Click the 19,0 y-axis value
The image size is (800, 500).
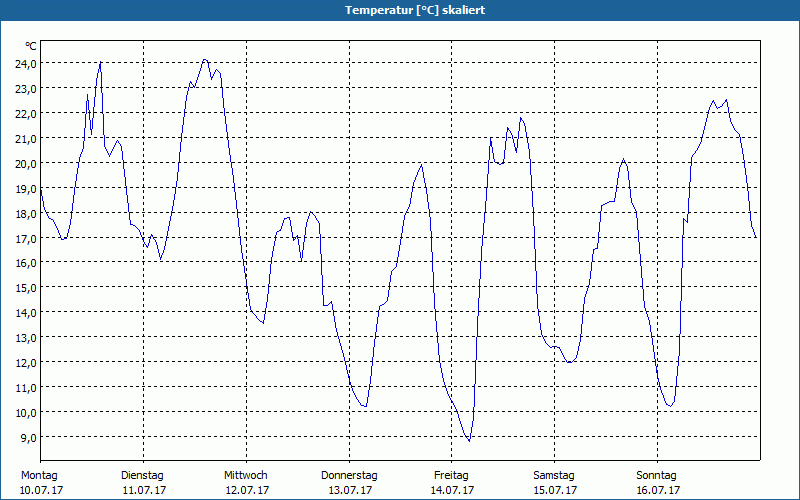[x=26, y=189]
